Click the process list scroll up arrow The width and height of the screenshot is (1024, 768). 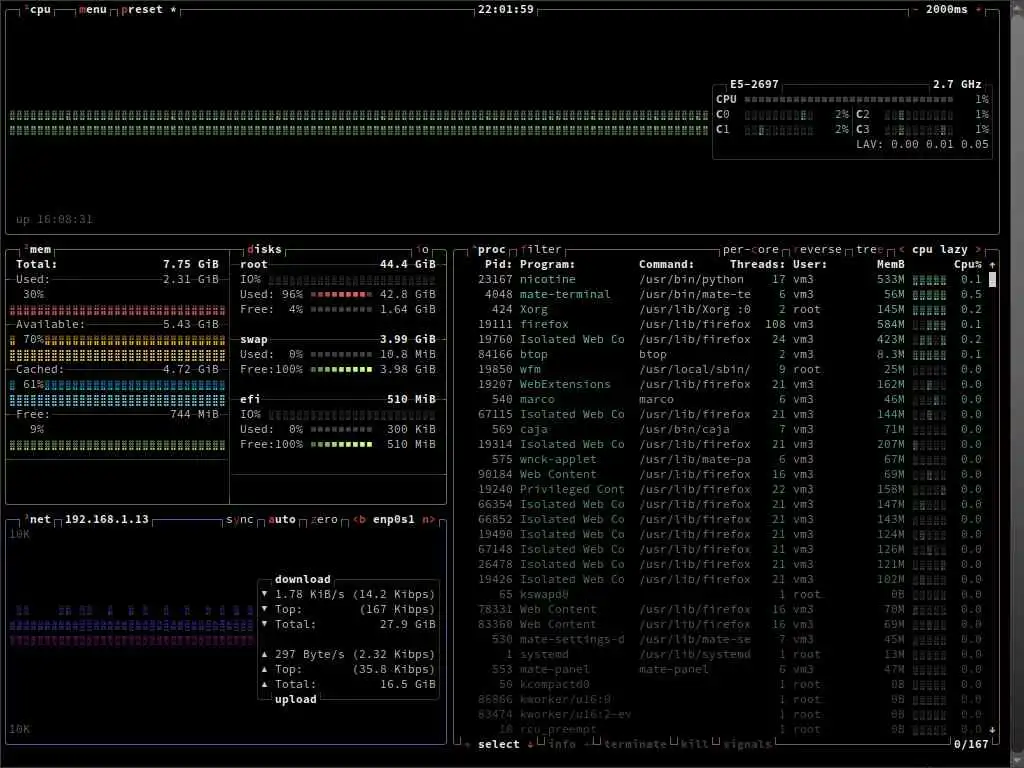coord(993,264)
